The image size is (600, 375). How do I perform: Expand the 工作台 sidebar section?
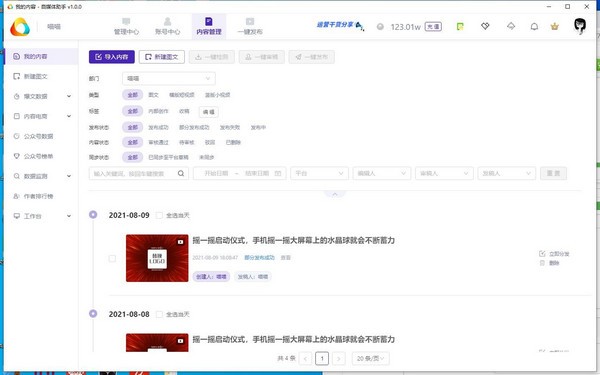[42, 216]
